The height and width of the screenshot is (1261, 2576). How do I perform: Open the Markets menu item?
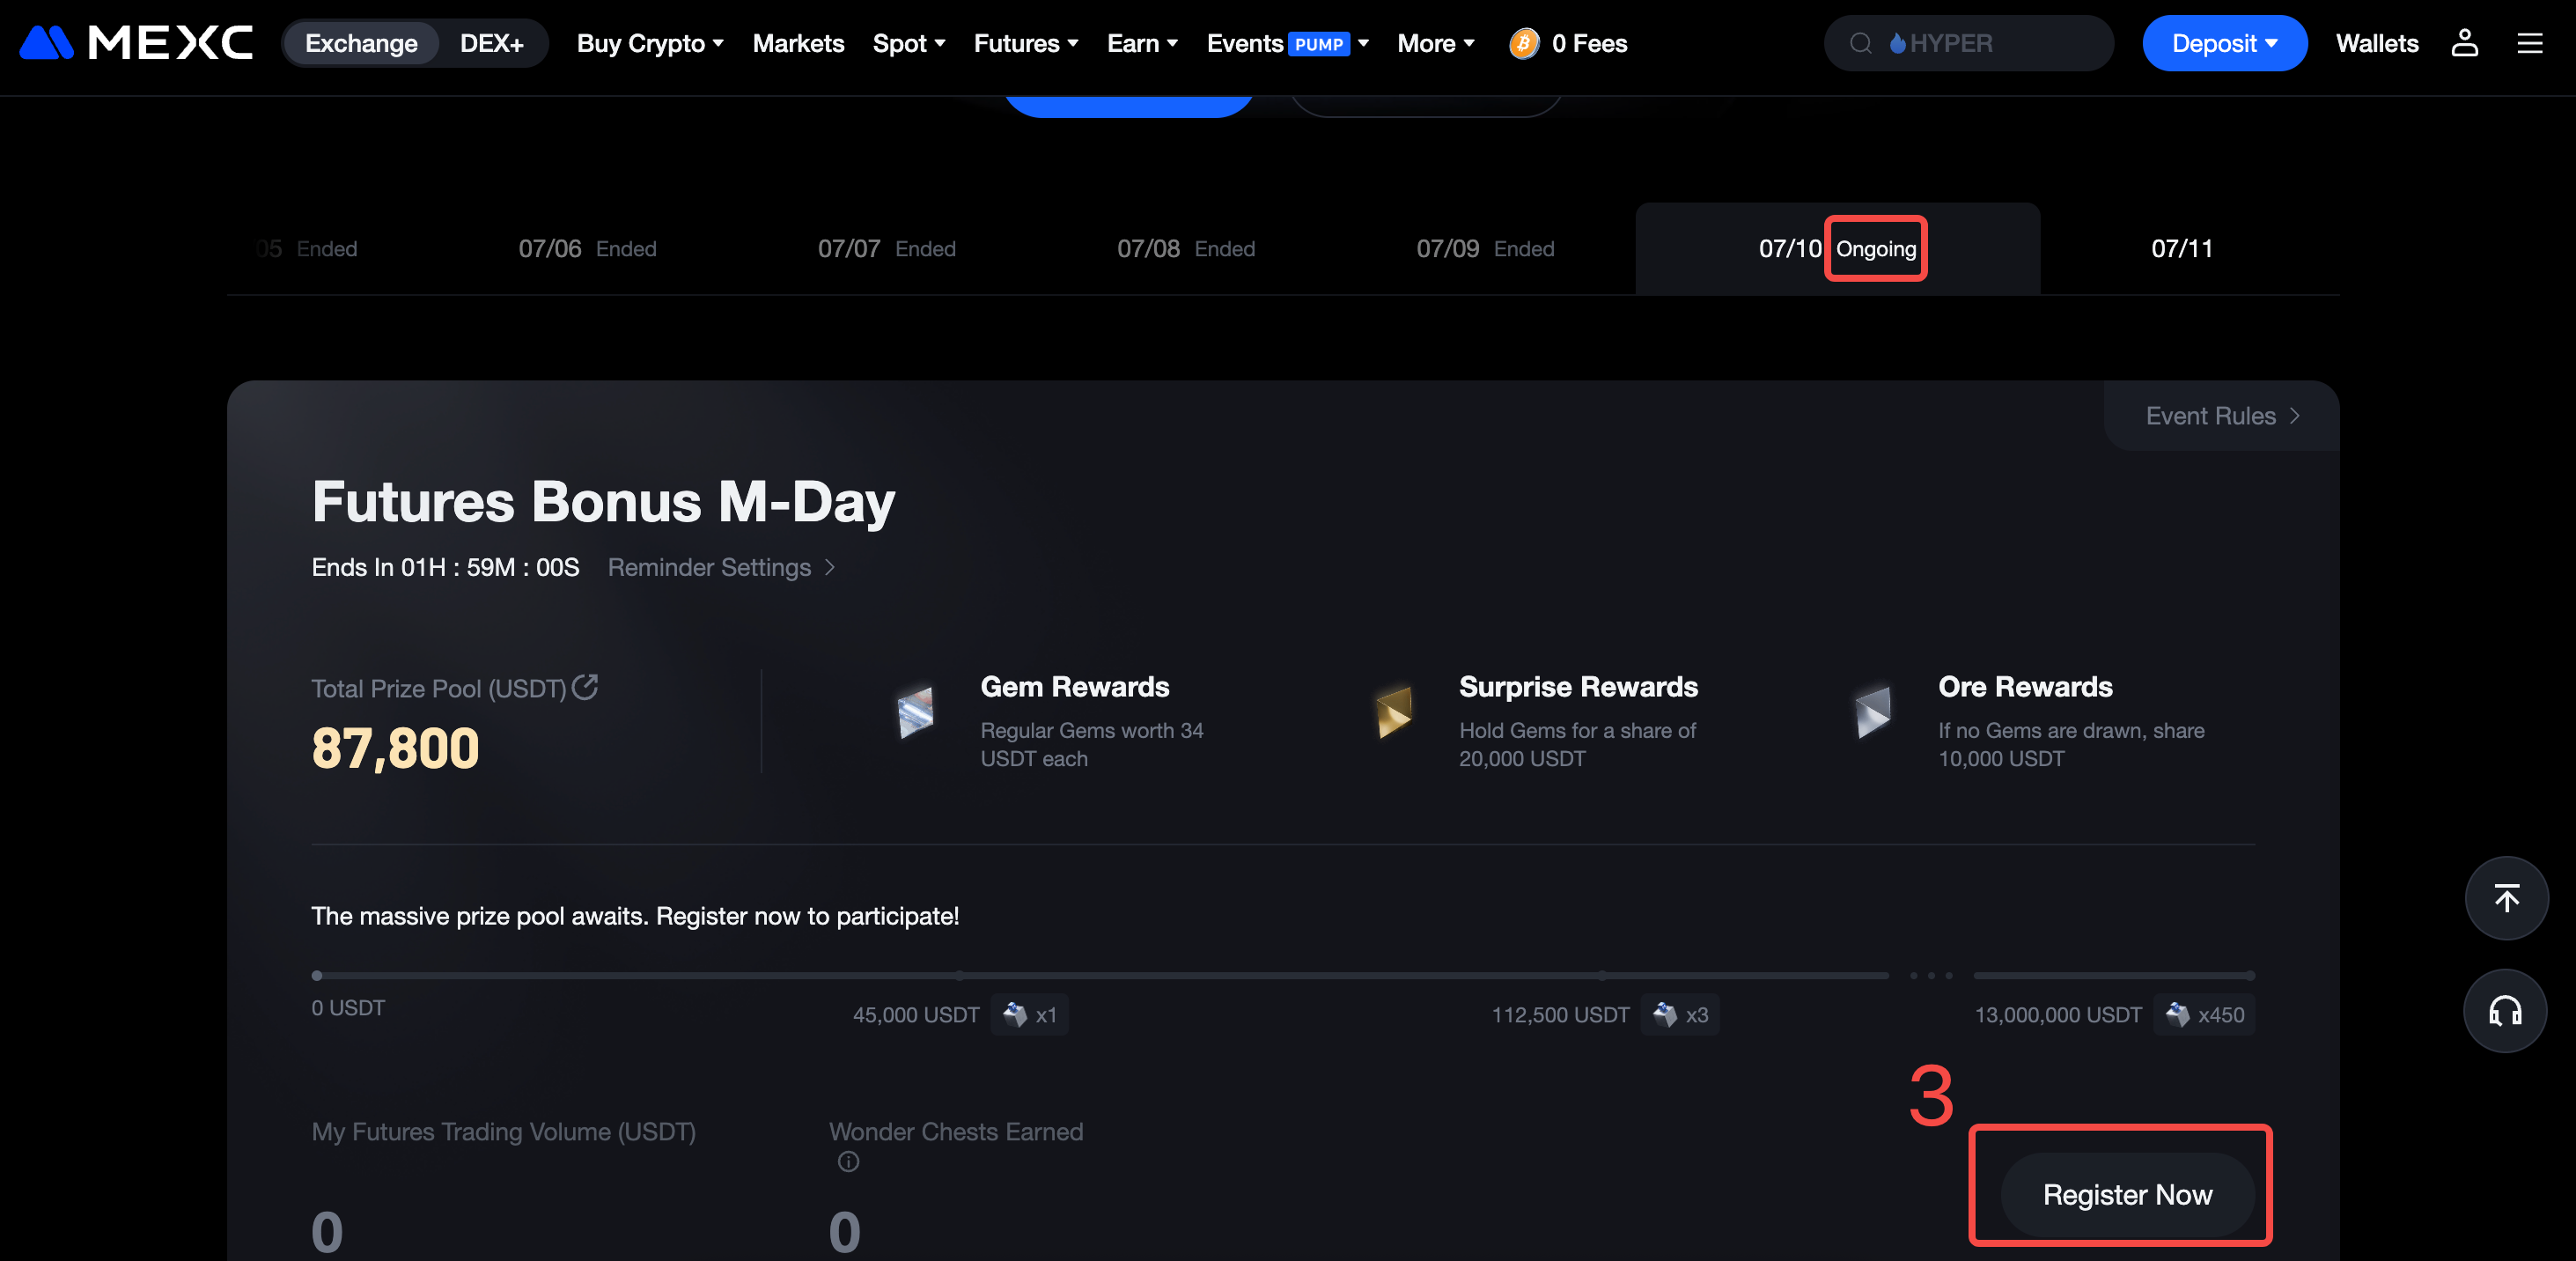798,43
